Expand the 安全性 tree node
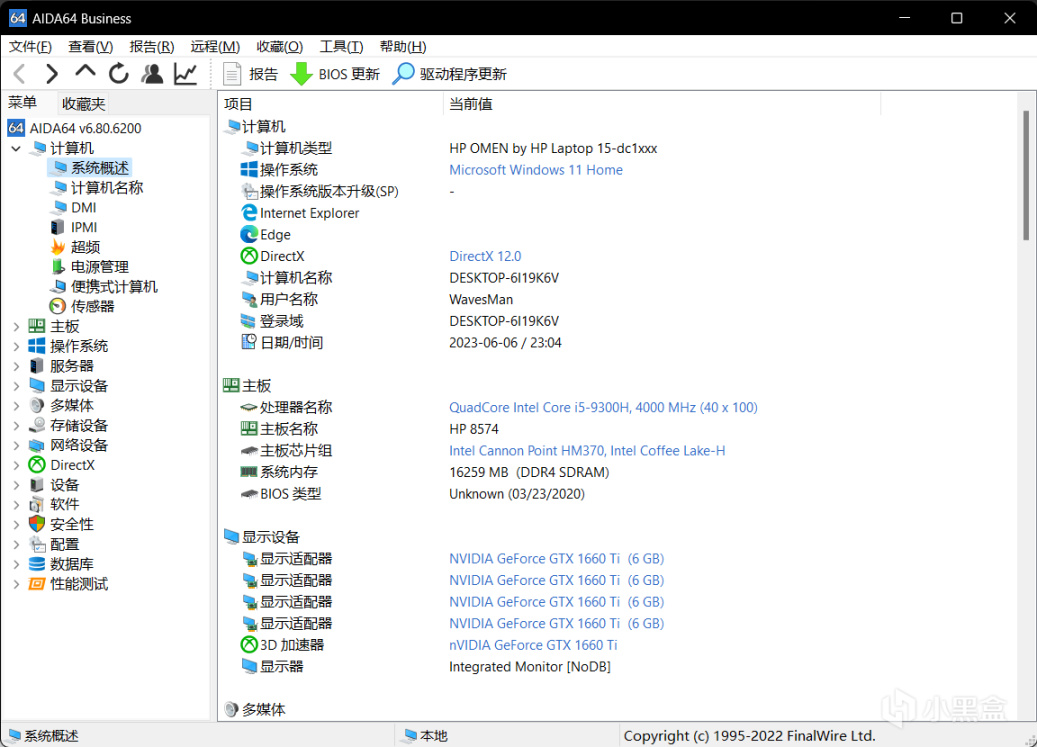 [x=16, y=525]
